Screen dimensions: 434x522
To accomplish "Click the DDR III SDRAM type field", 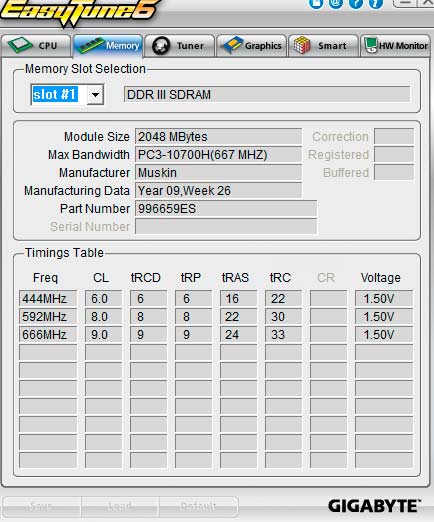I will pyautogui.click(x=267, y=95).
